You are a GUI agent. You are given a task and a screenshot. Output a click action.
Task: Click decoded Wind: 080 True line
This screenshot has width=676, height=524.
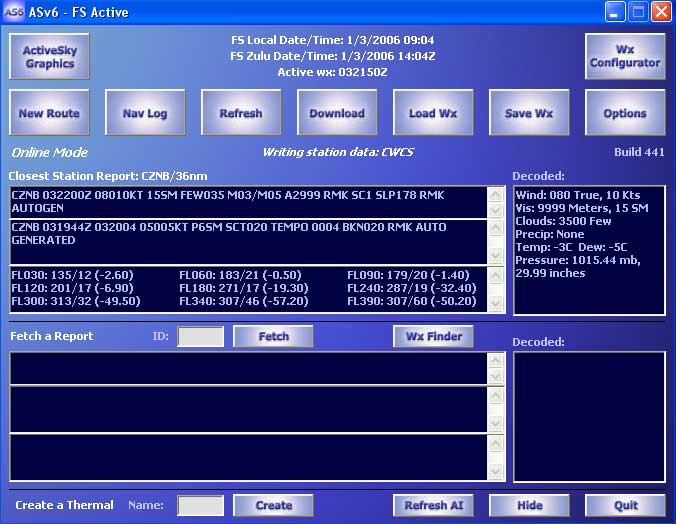[x=578, y=195]
